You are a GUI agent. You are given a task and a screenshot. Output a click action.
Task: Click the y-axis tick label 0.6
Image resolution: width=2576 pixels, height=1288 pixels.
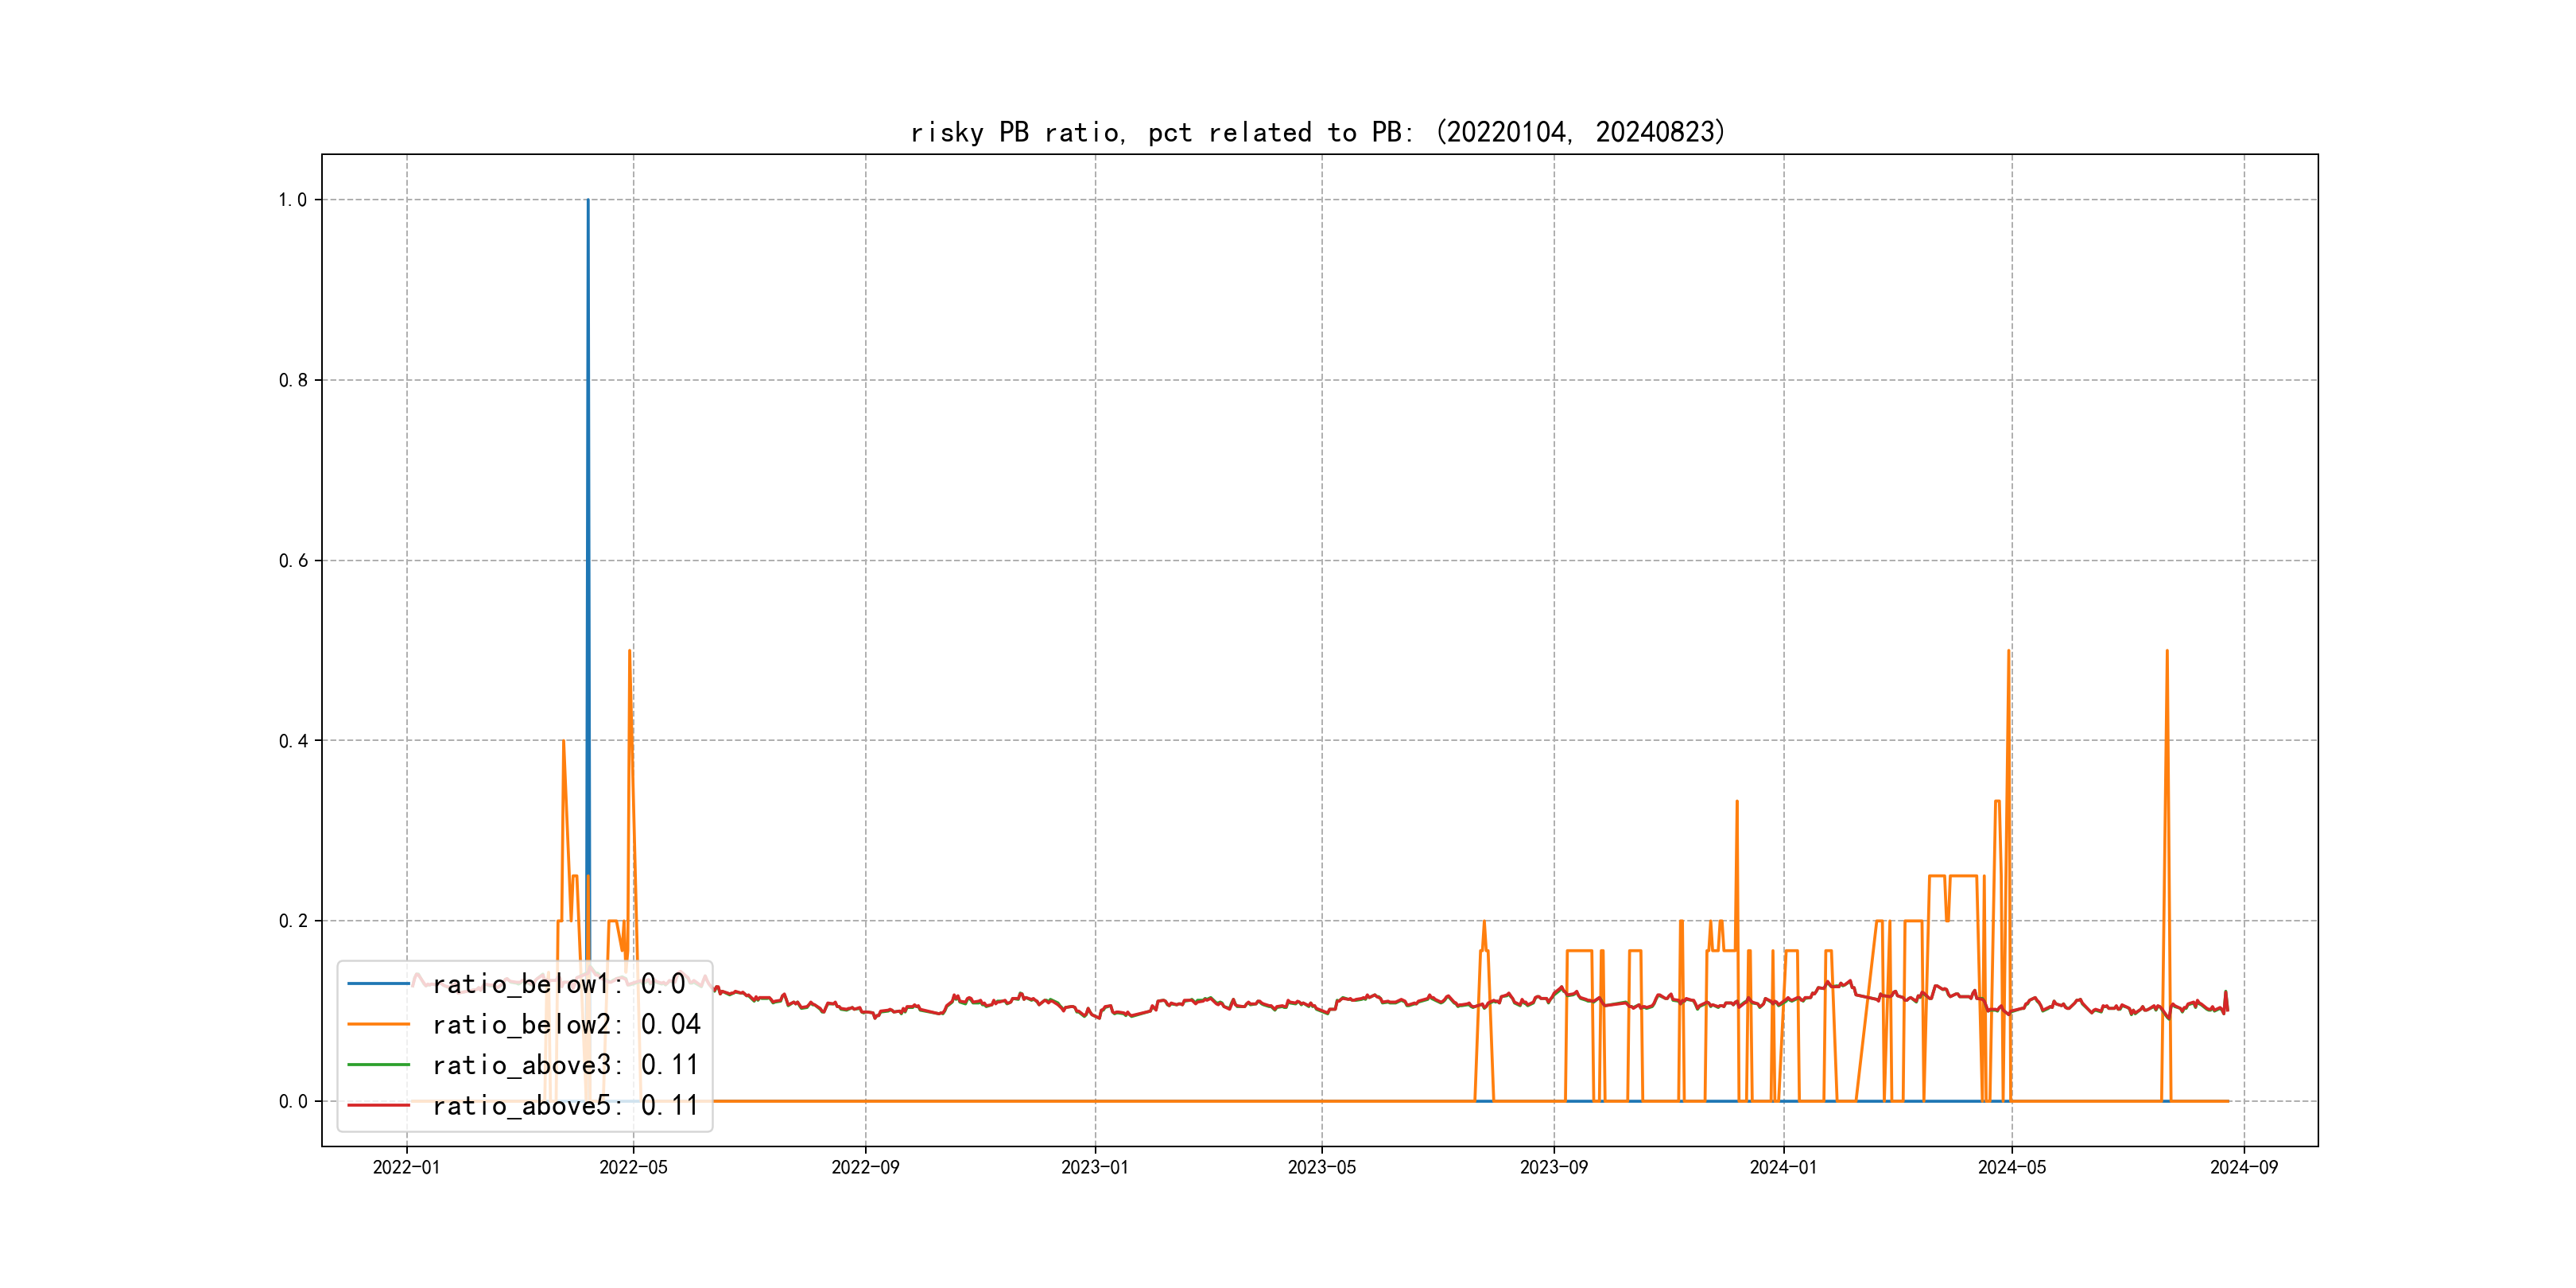(293, 561)
